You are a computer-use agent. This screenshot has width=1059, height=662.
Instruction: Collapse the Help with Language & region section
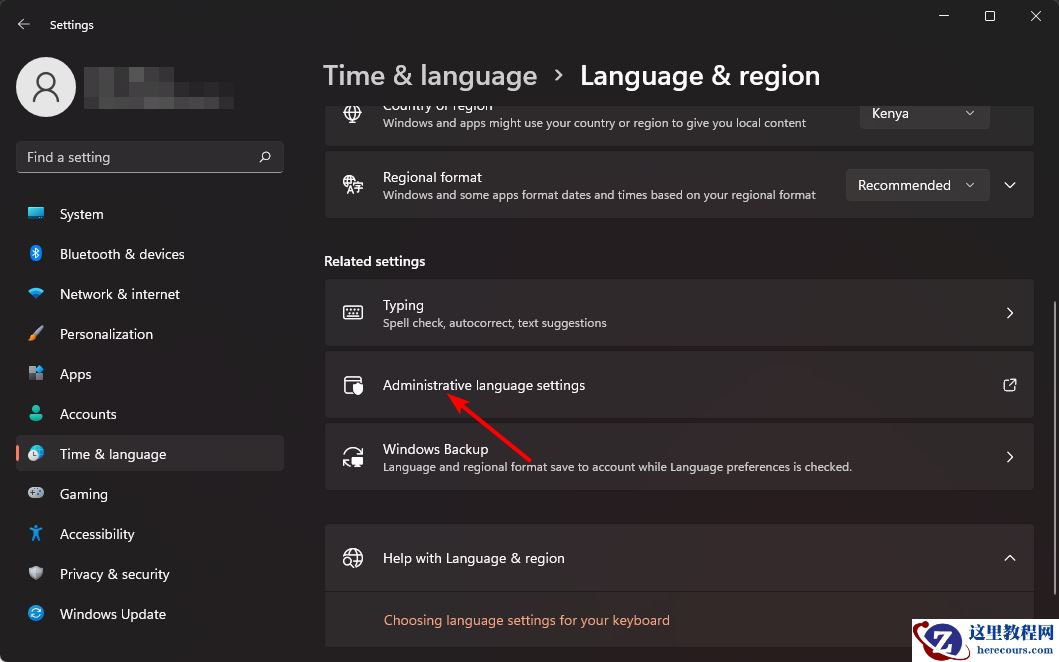click(x=1009, y=558)
